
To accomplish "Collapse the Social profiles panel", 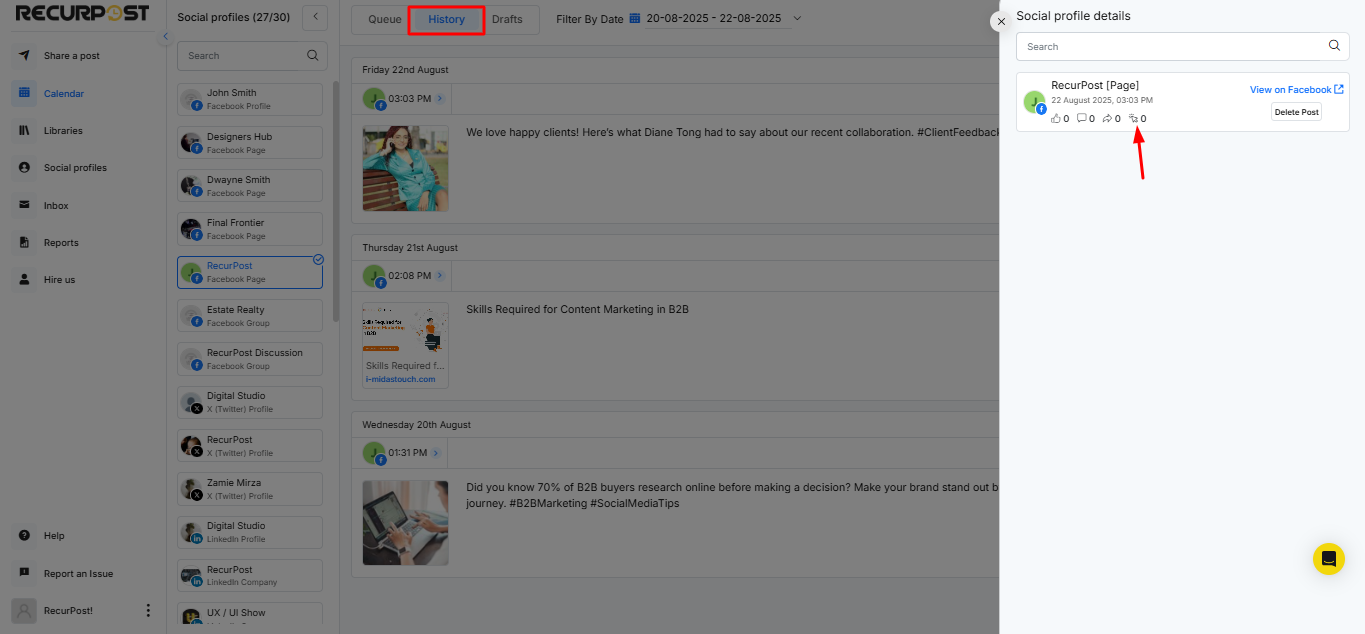I will 314,16.
